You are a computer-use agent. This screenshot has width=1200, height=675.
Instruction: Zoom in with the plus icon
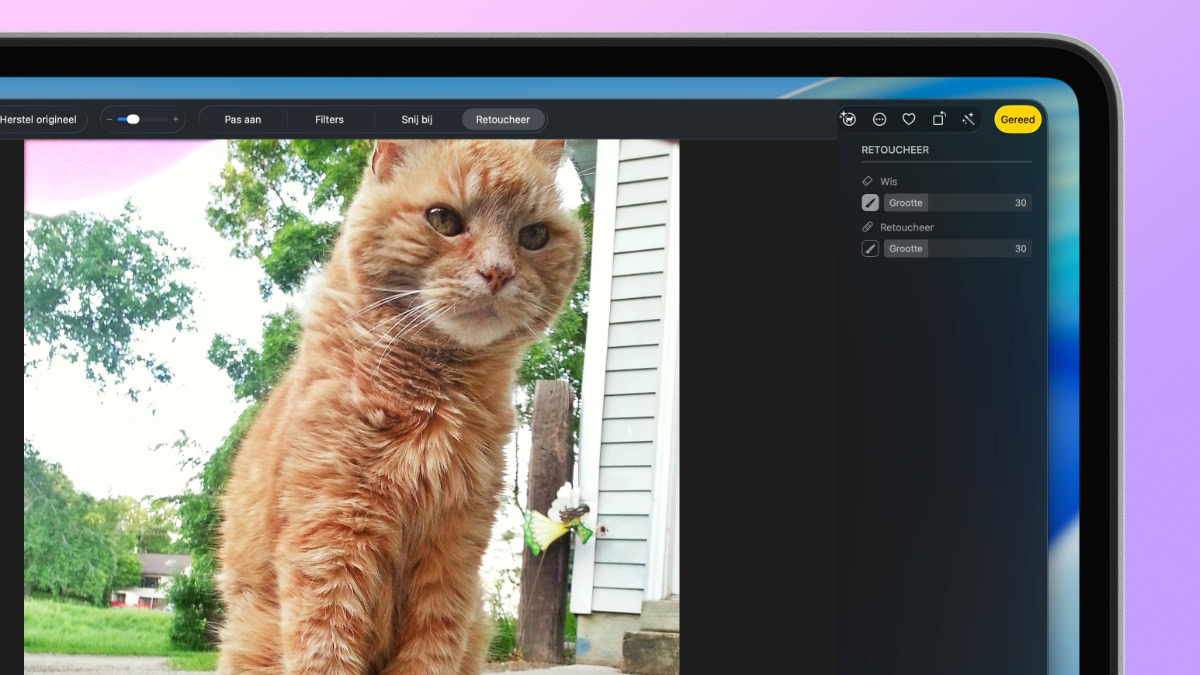pyautogui.click(x=176, y=119)
